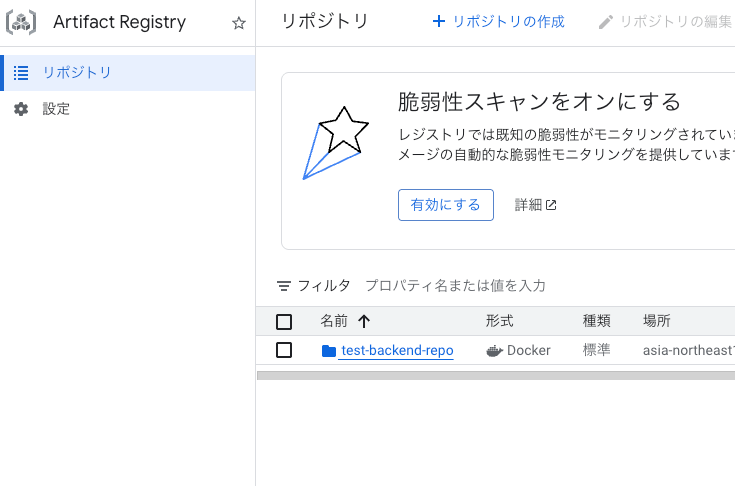
Task: Open 設定 in the left navigation
Action: [x=128, y=109]
